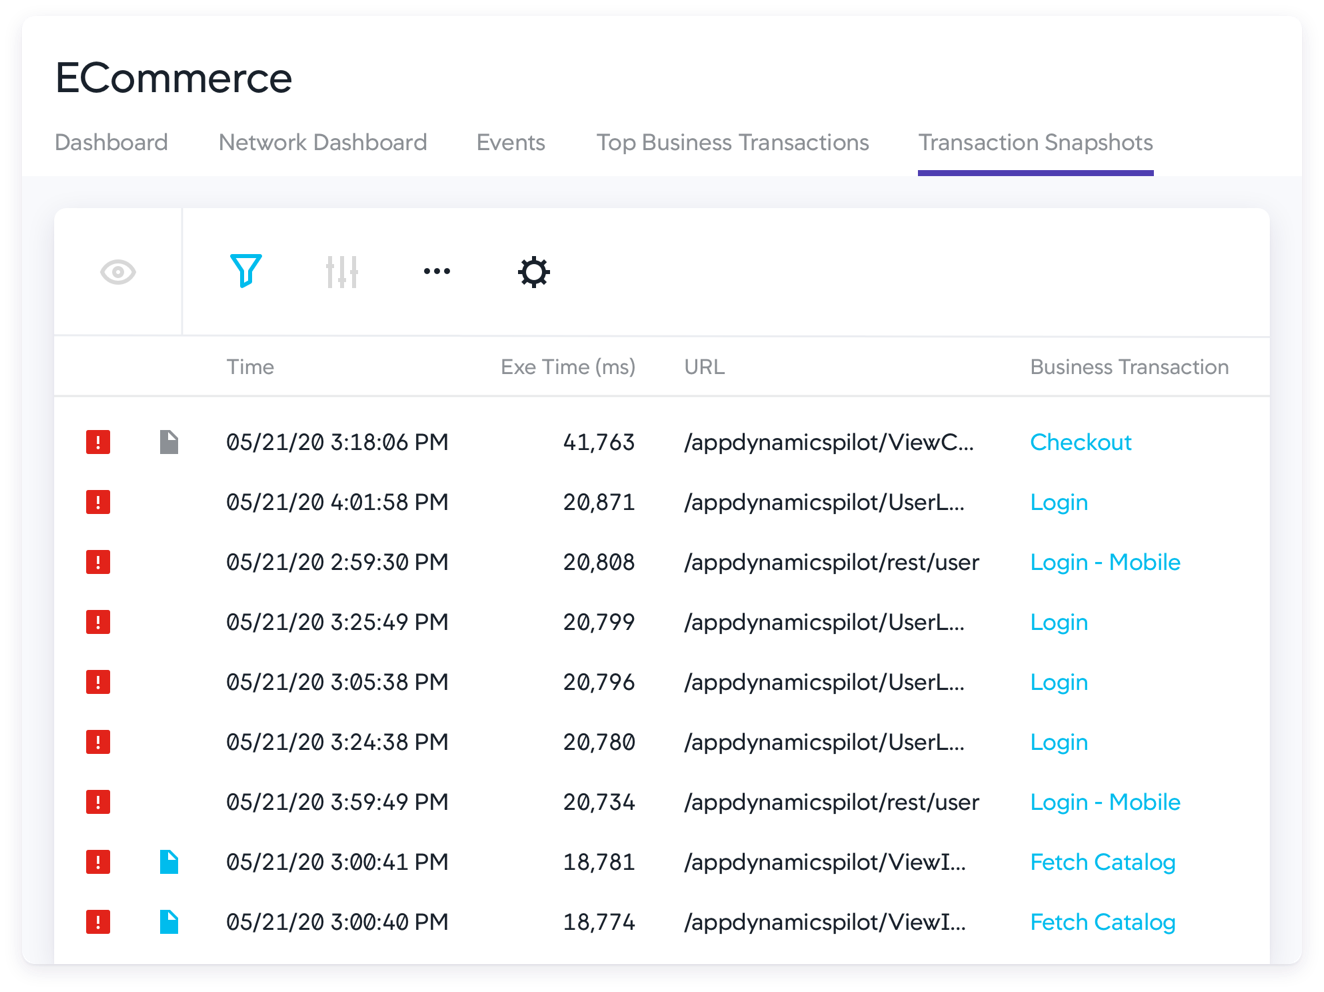Click the 18,781 execution time value
The height and width of the screenshot is (992, 1324).
tap(599, 862)
